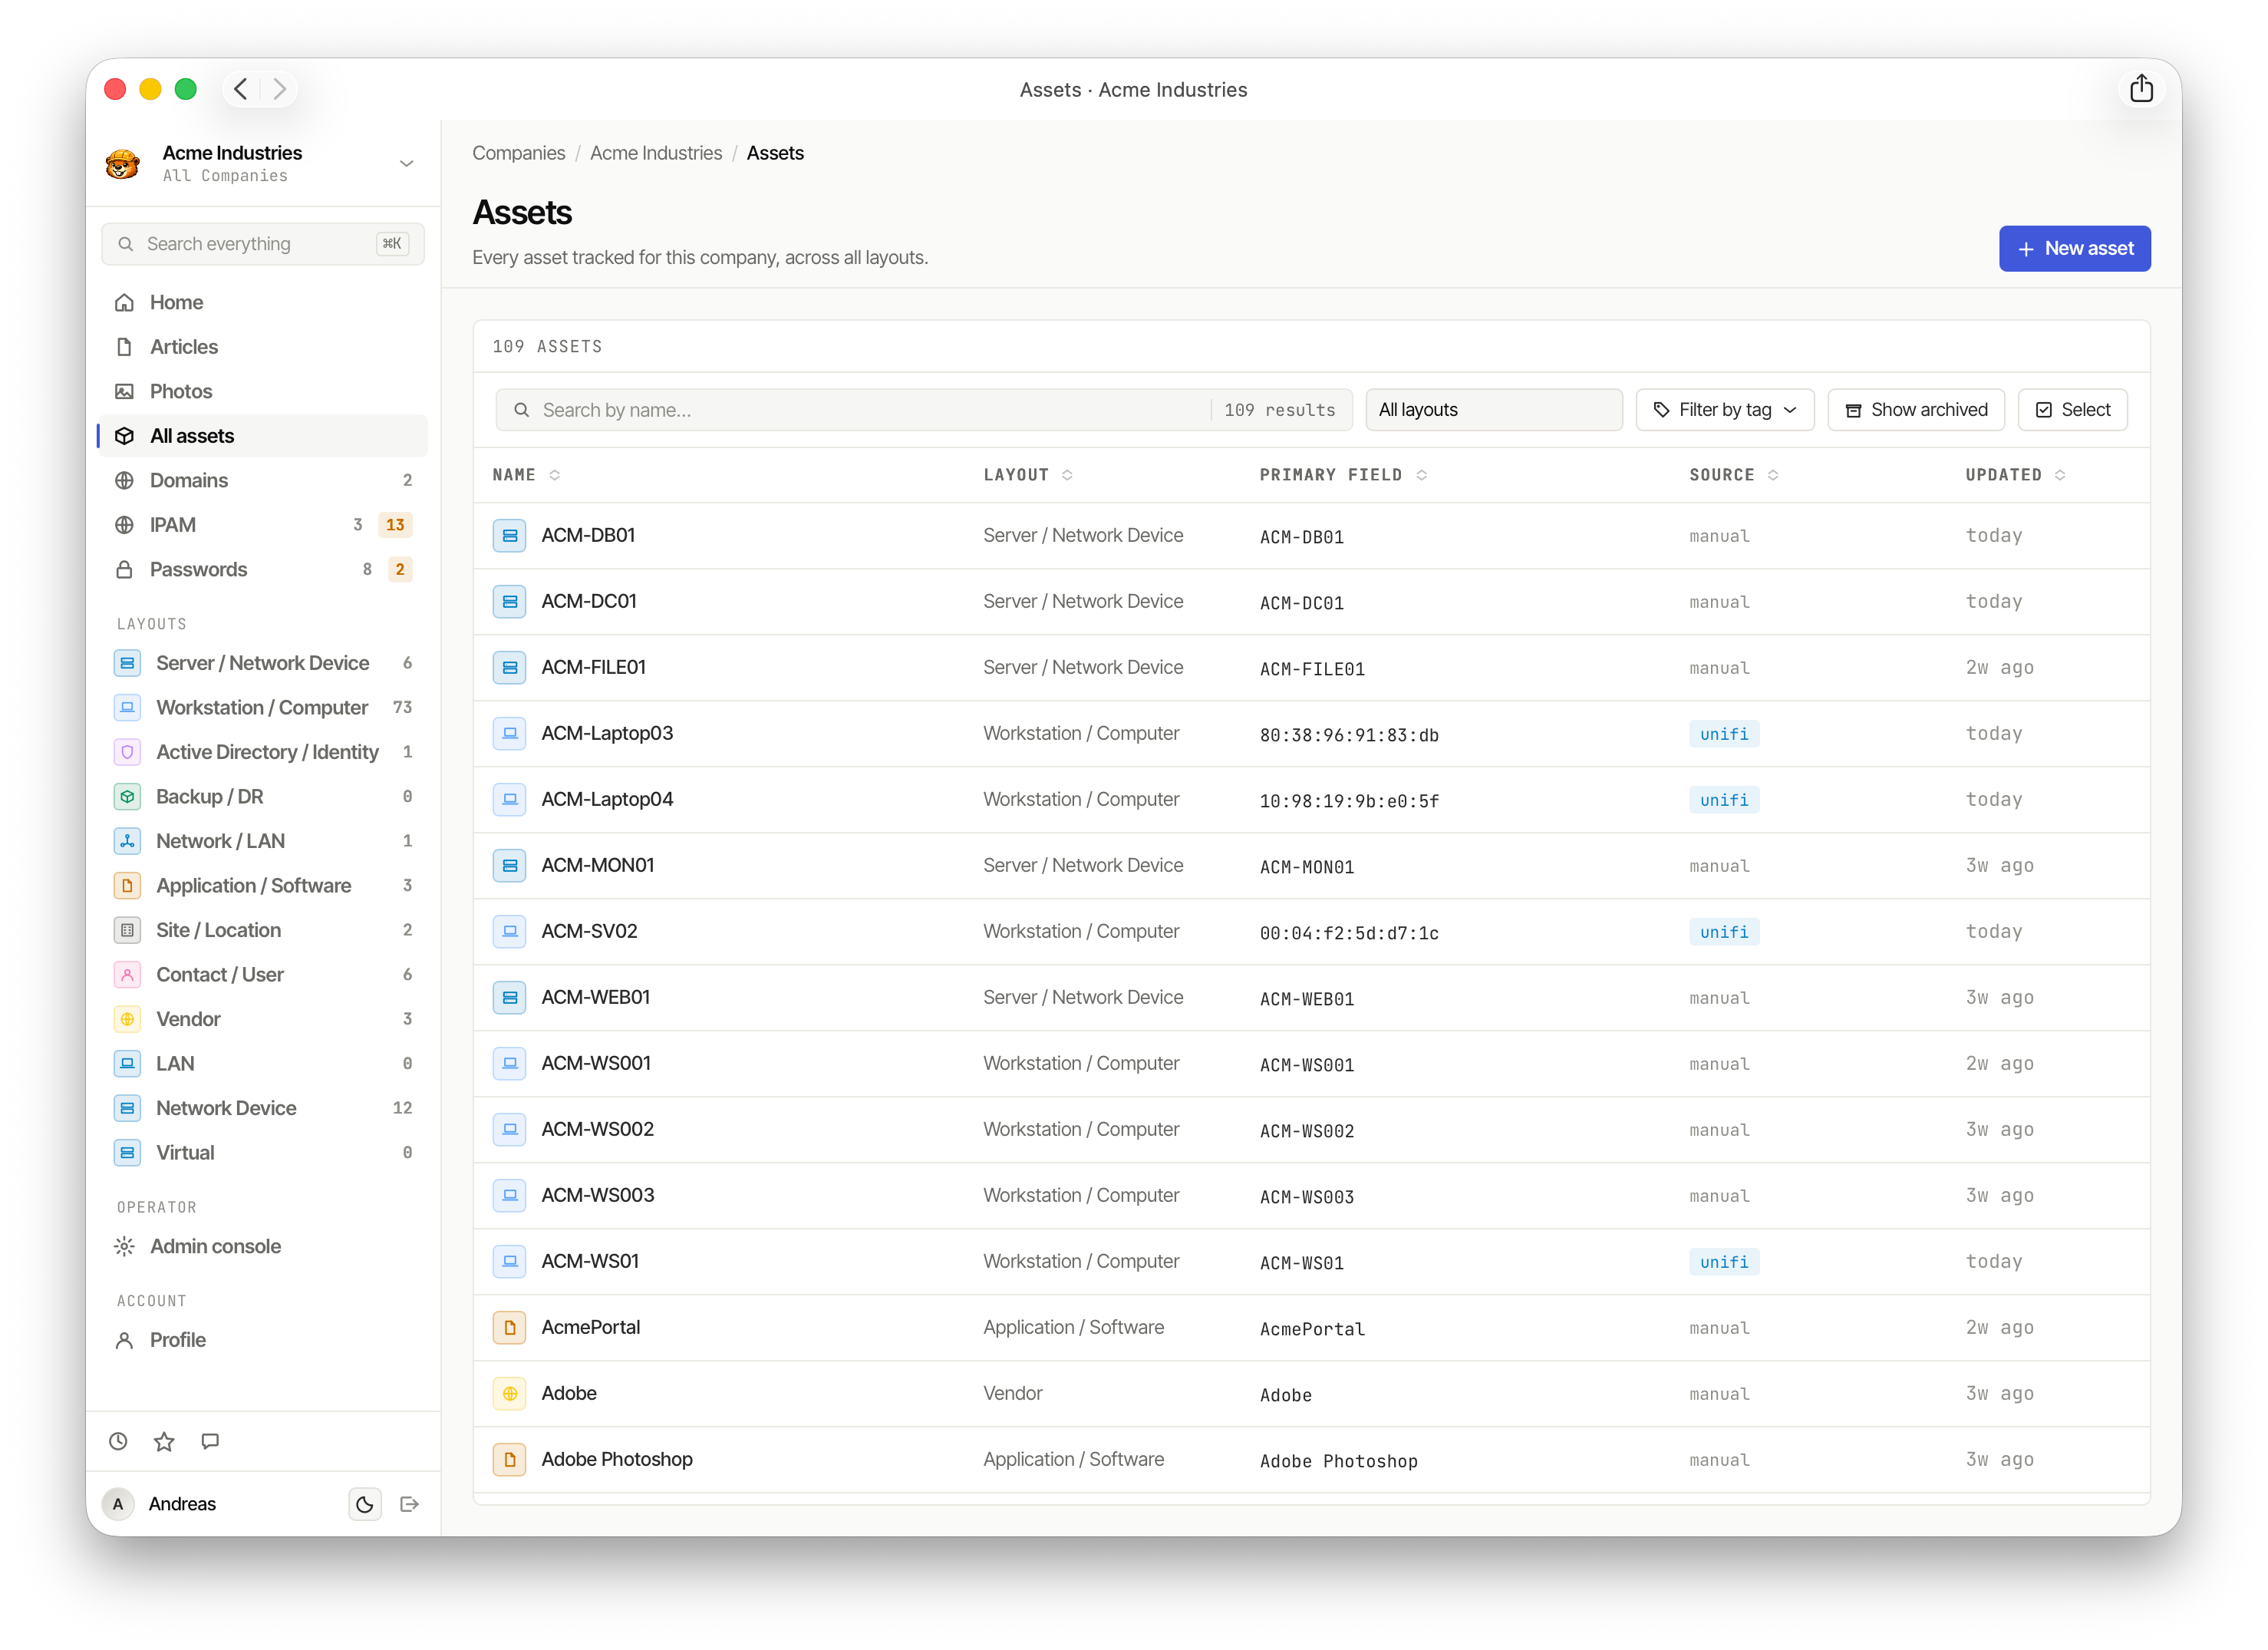Click the Network / LAN topology icon
2268x1650 pixels.
coord(127,841)
